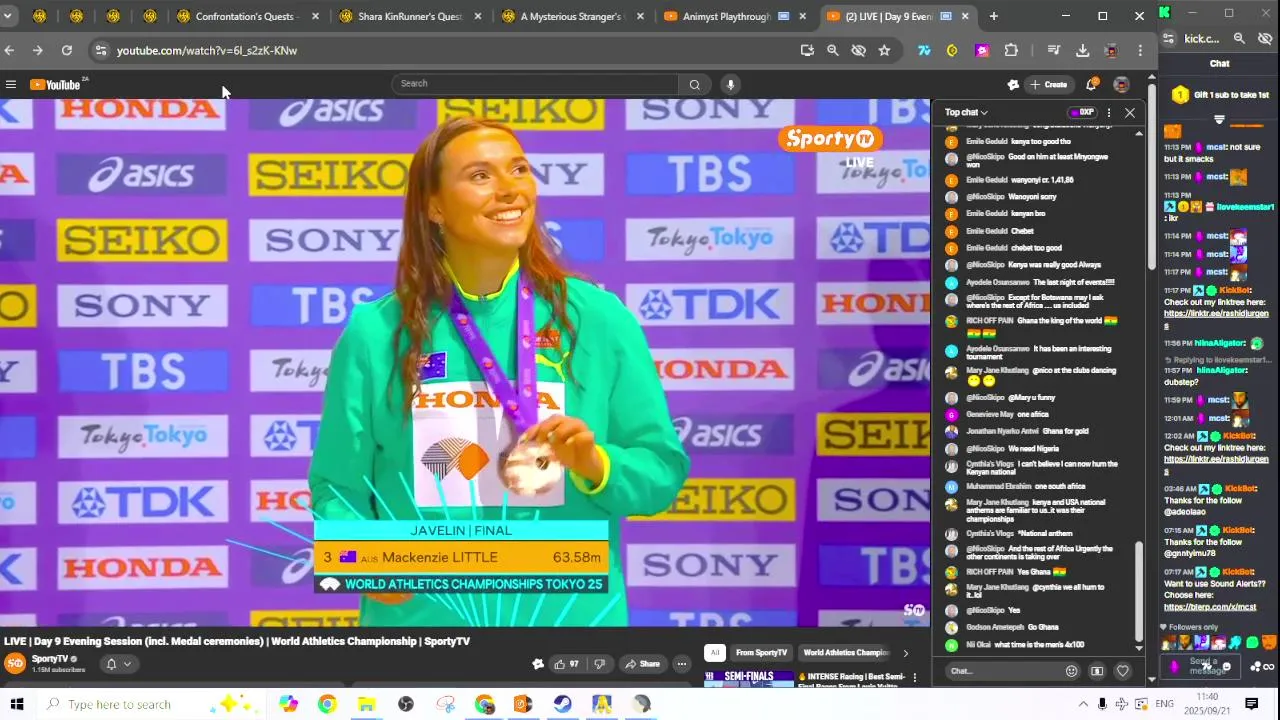Screen dimensions: 1280x720
Task: Share the live stream video
Action: tap(642, 664)
